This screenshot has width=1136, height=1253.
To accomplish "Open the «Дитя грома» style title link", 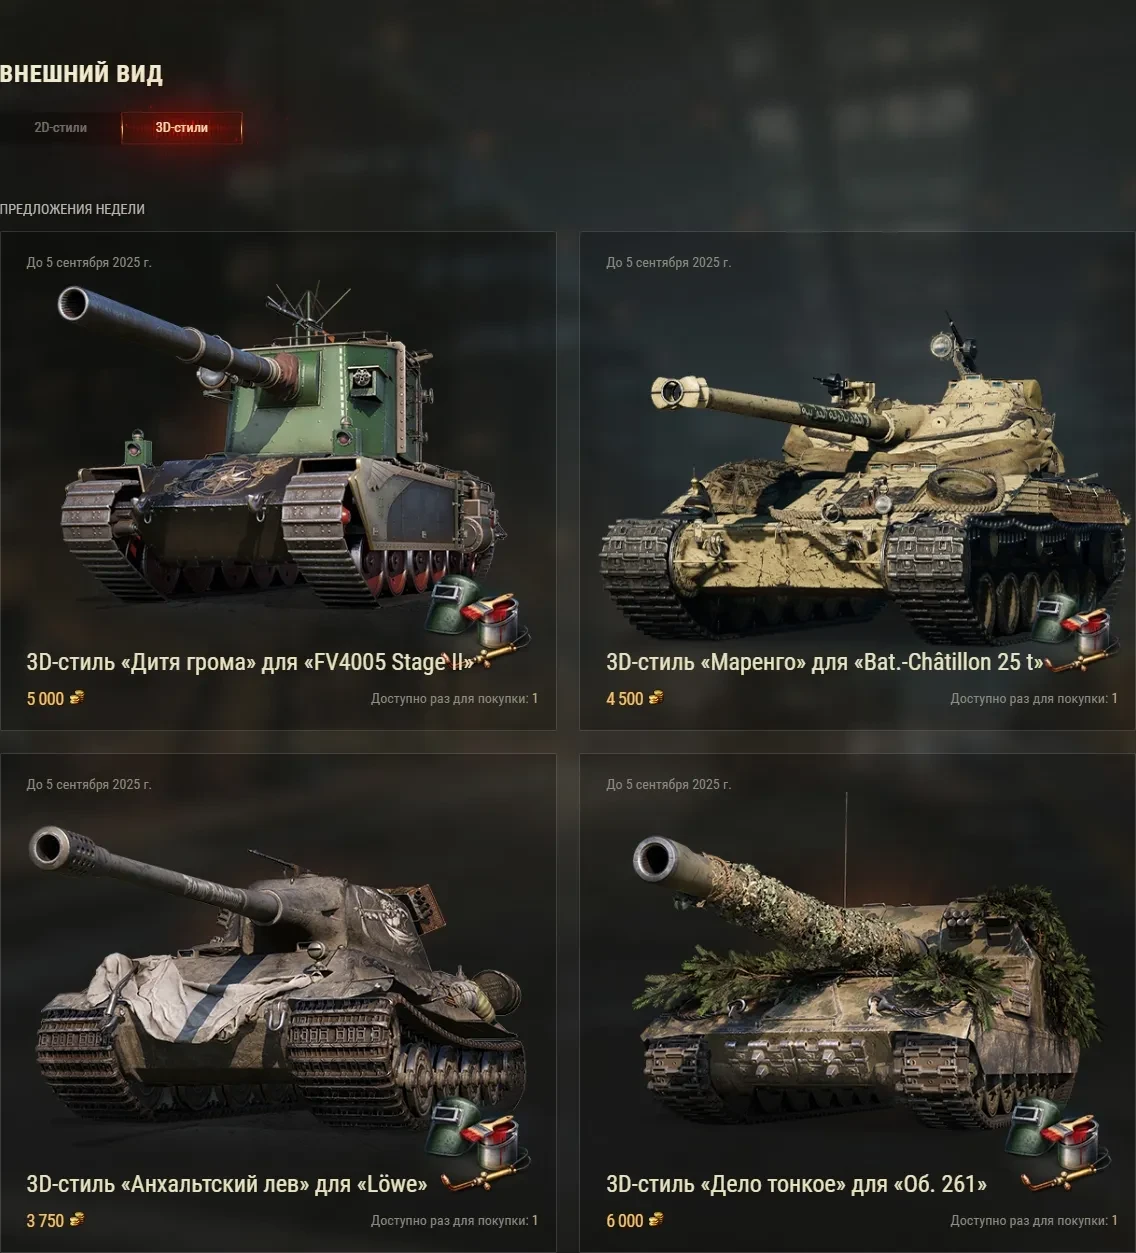I will pos(250,662).
